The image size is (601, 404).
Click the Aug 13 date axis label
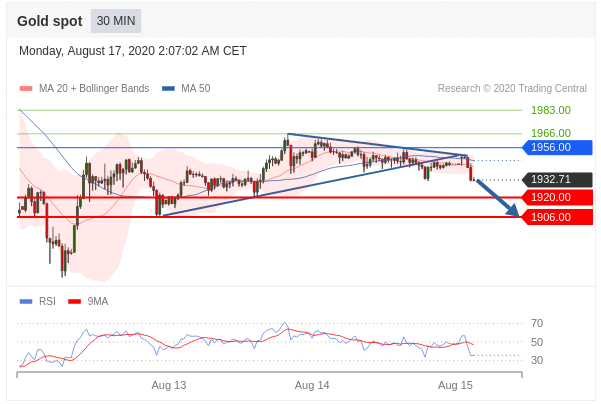[x=169, y=385]
